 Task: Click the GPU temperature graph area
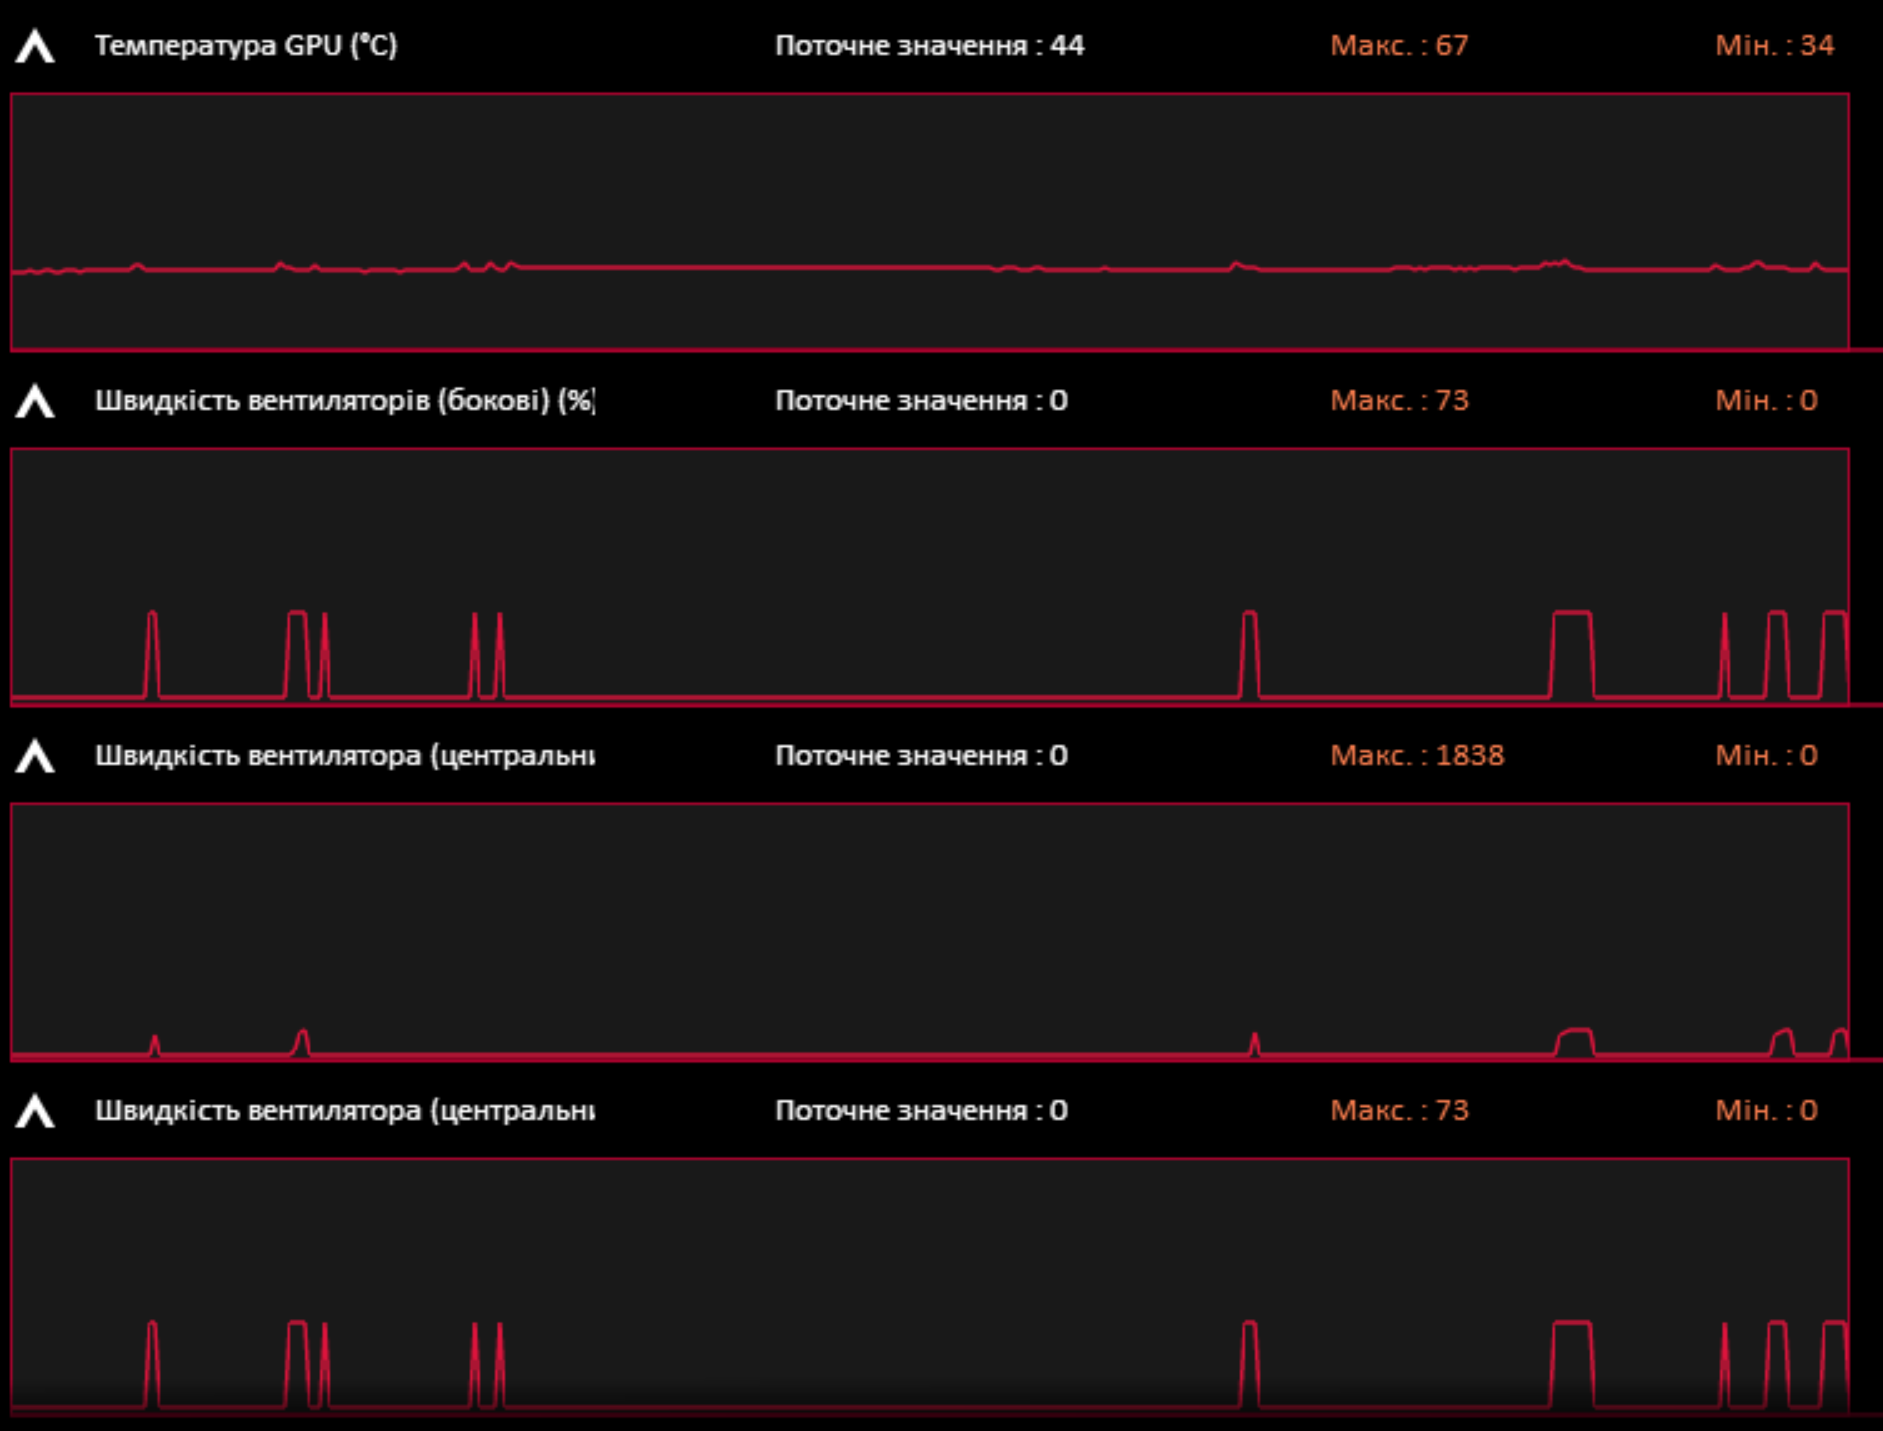(x=929, y=222)
